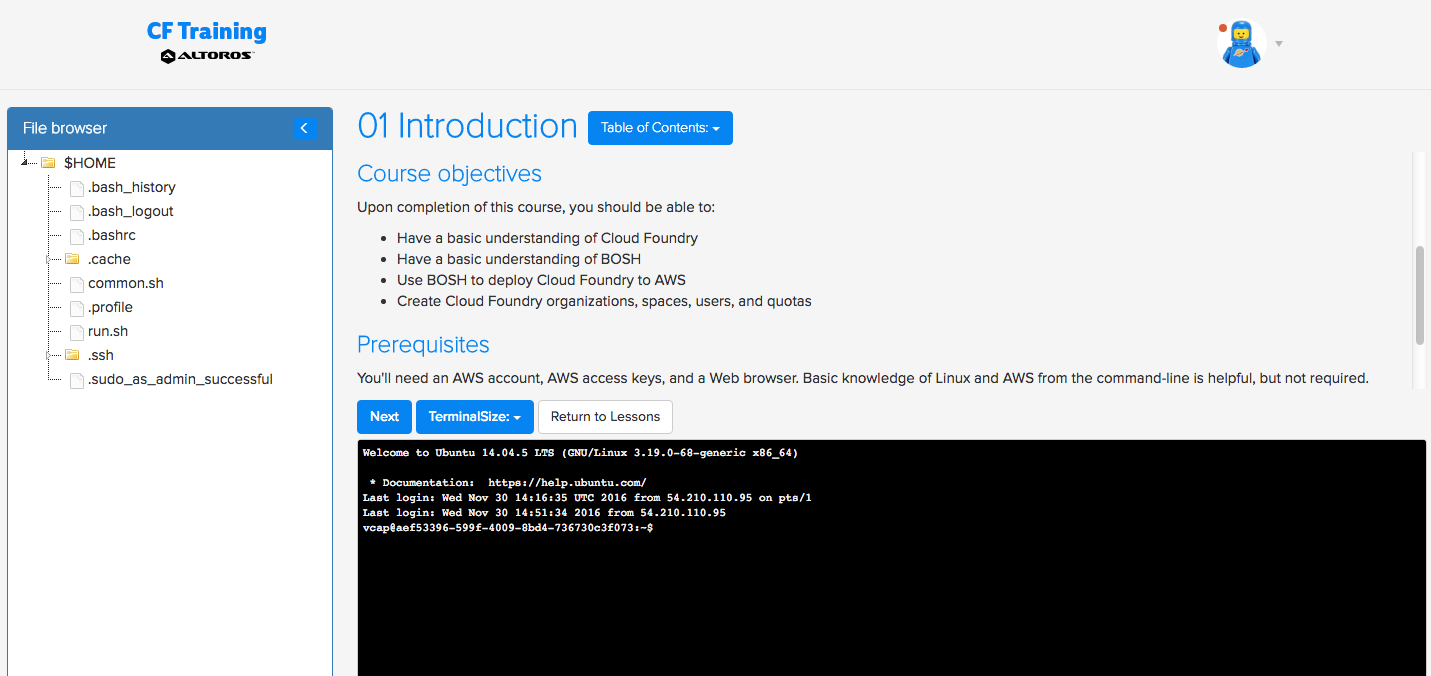Click the dropdown arrow next to avatar
Viewport: 1431px width, 676px height.
coord(1279,44)
